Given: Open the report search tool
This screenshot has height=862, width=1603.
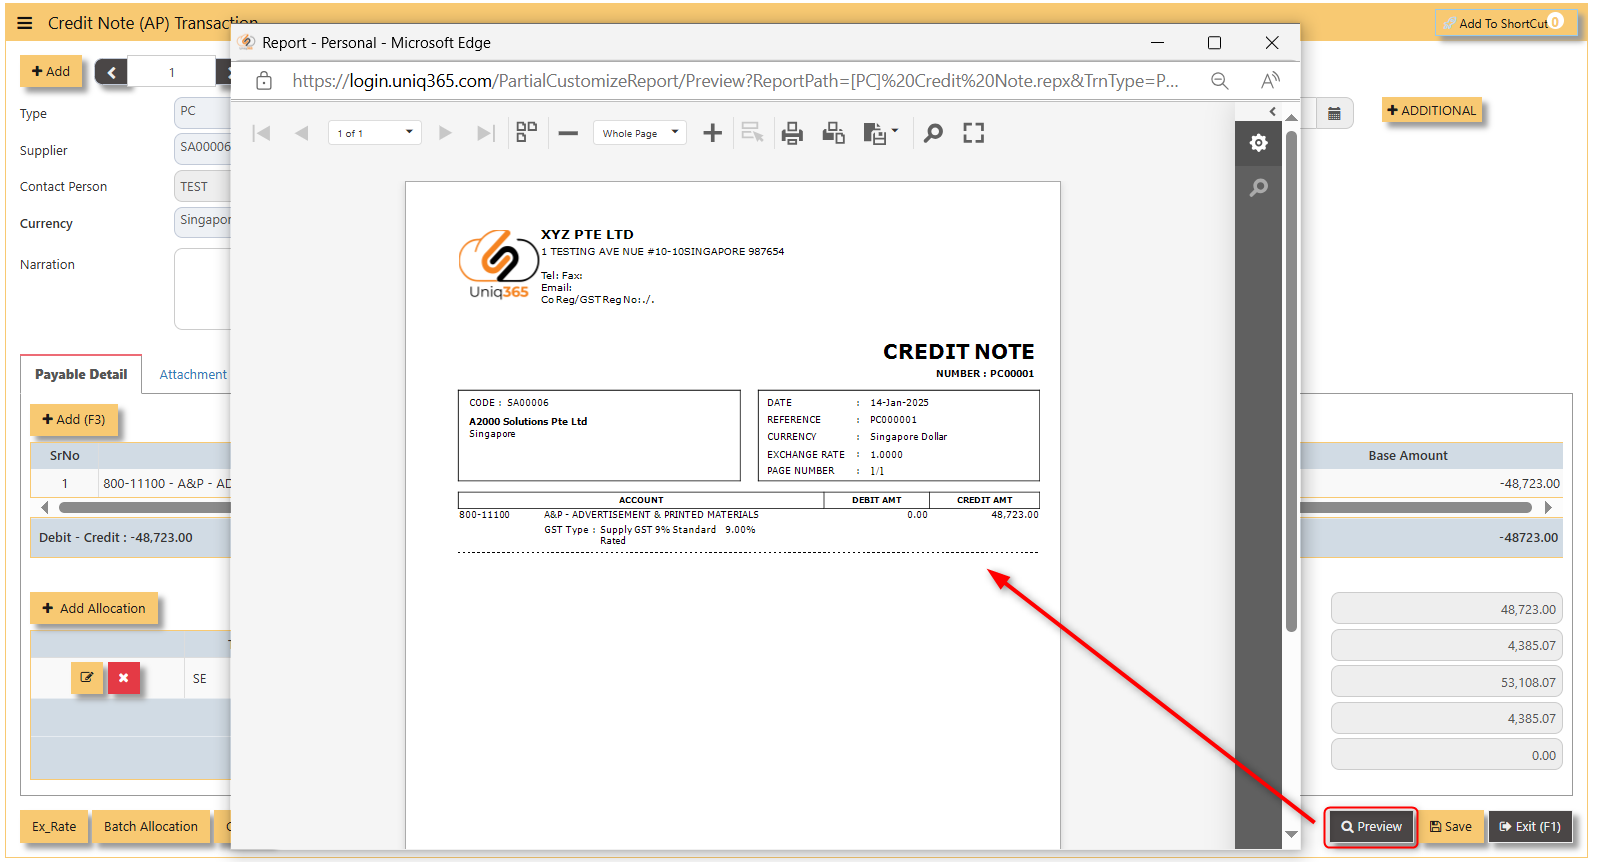Looking at the screenshot, I should [933, 133].
